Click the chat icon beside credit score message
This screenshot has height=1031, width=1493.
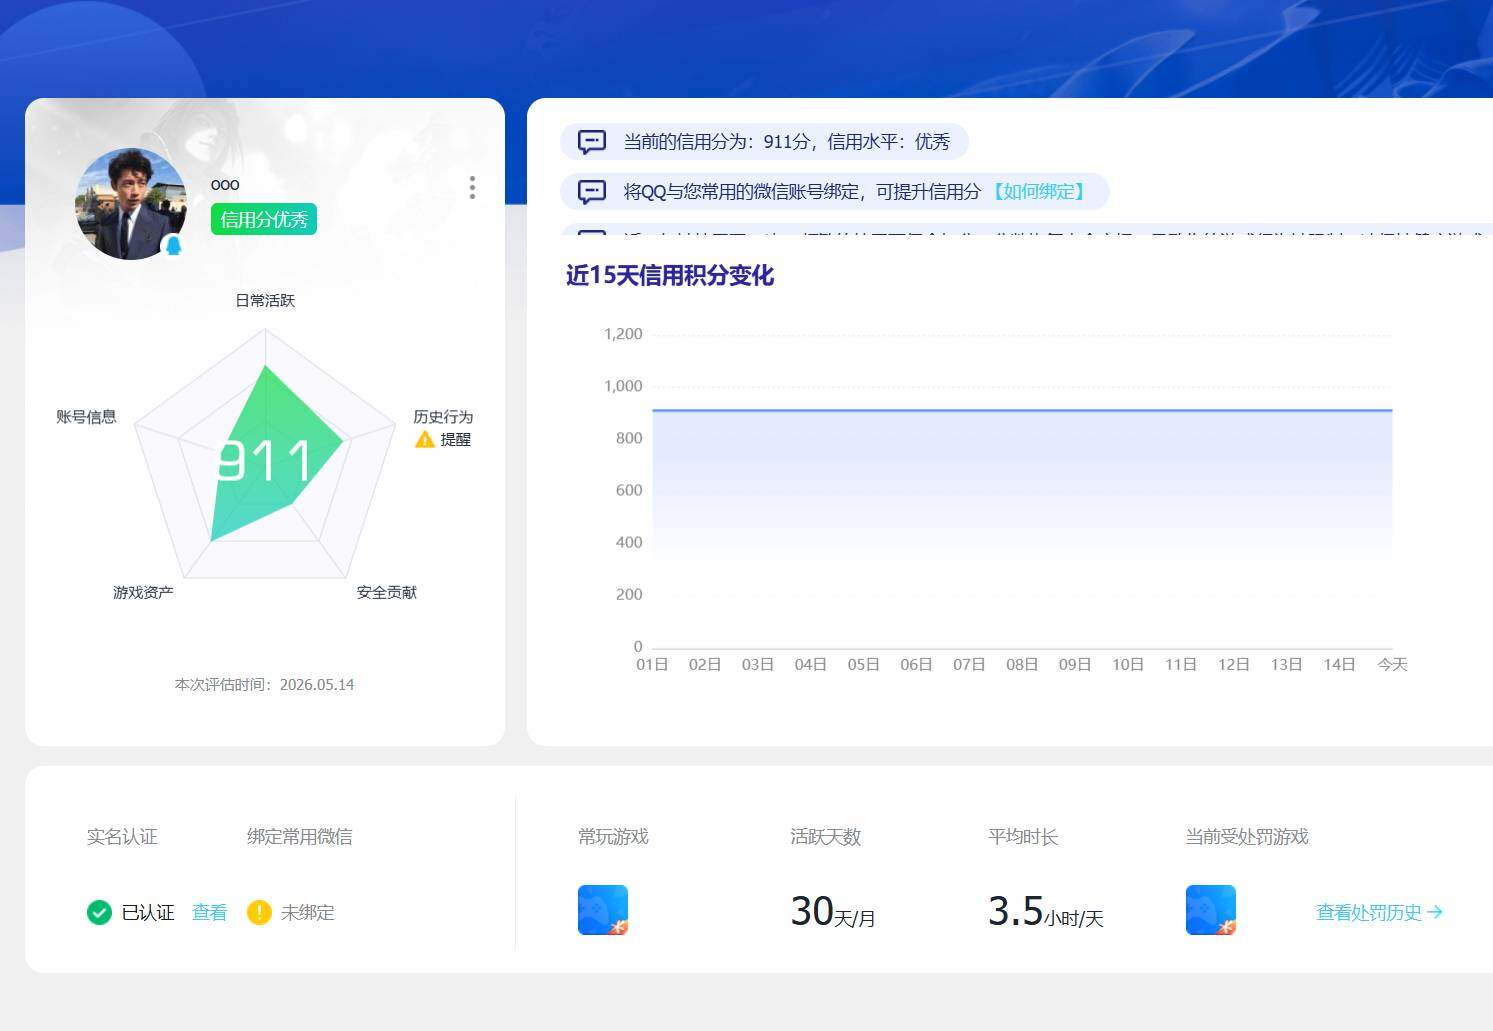coord(592,142)
